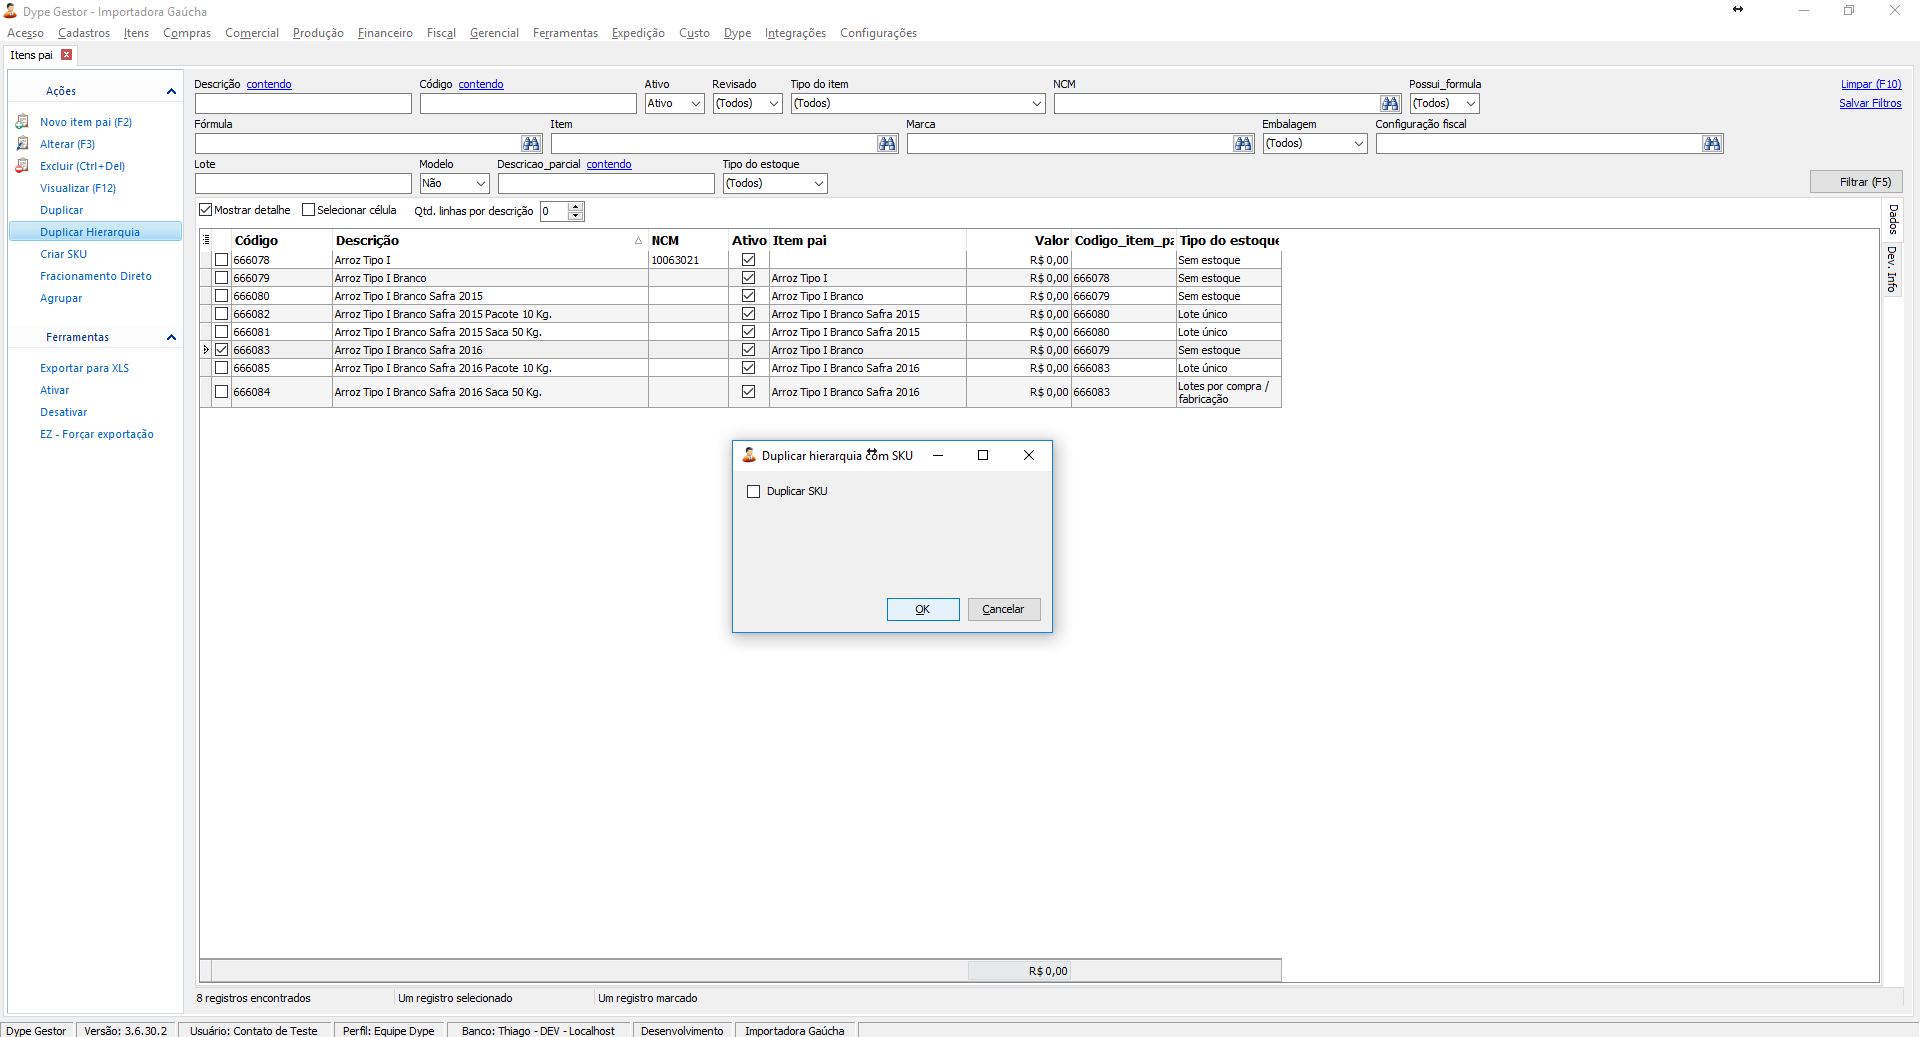Click Criar SKU action
Image resolution: width=1920 pixels, height=1037 pixels.
(x=63, y=254)
